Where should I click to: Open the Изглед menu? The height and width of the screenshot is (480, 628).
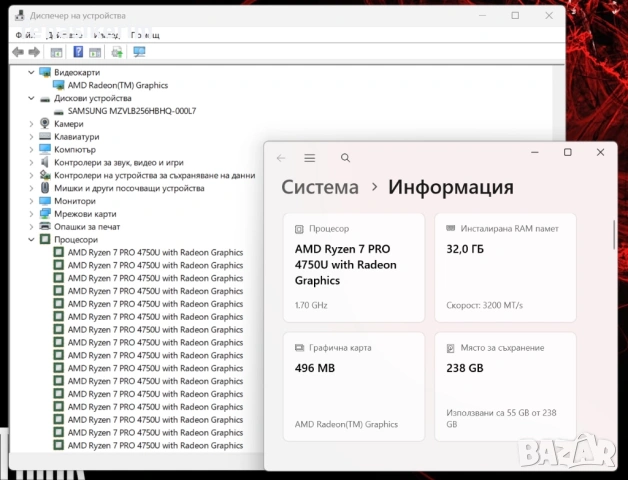tap(107, 35)
